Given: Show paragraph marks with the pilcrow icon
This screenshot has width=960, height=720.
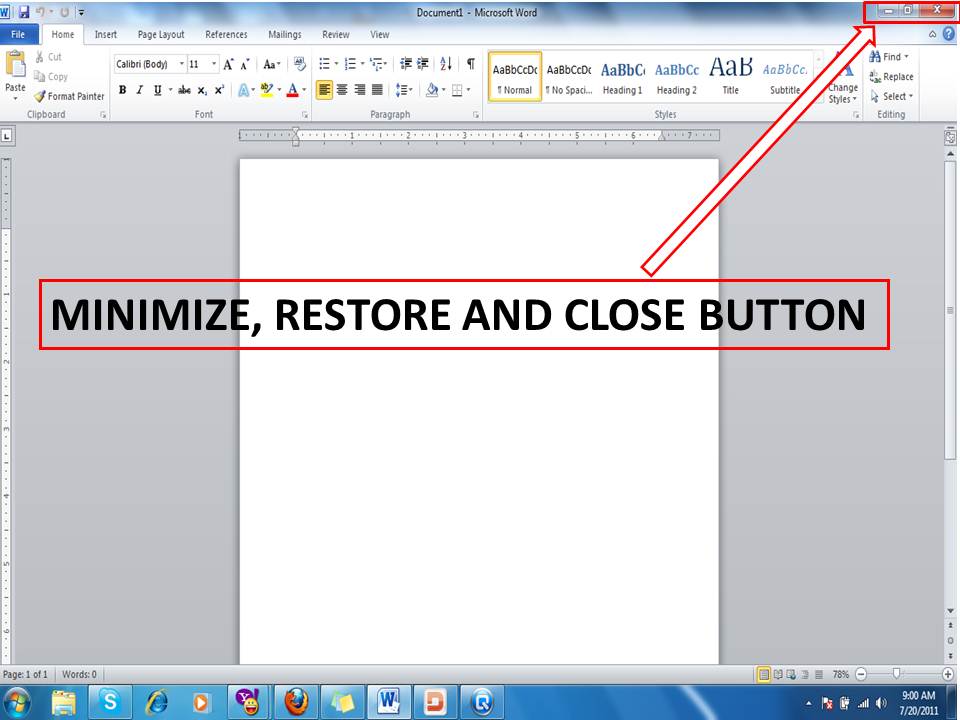Looking at the screenshot, I should pyautogui.click(x=469, y=63).
